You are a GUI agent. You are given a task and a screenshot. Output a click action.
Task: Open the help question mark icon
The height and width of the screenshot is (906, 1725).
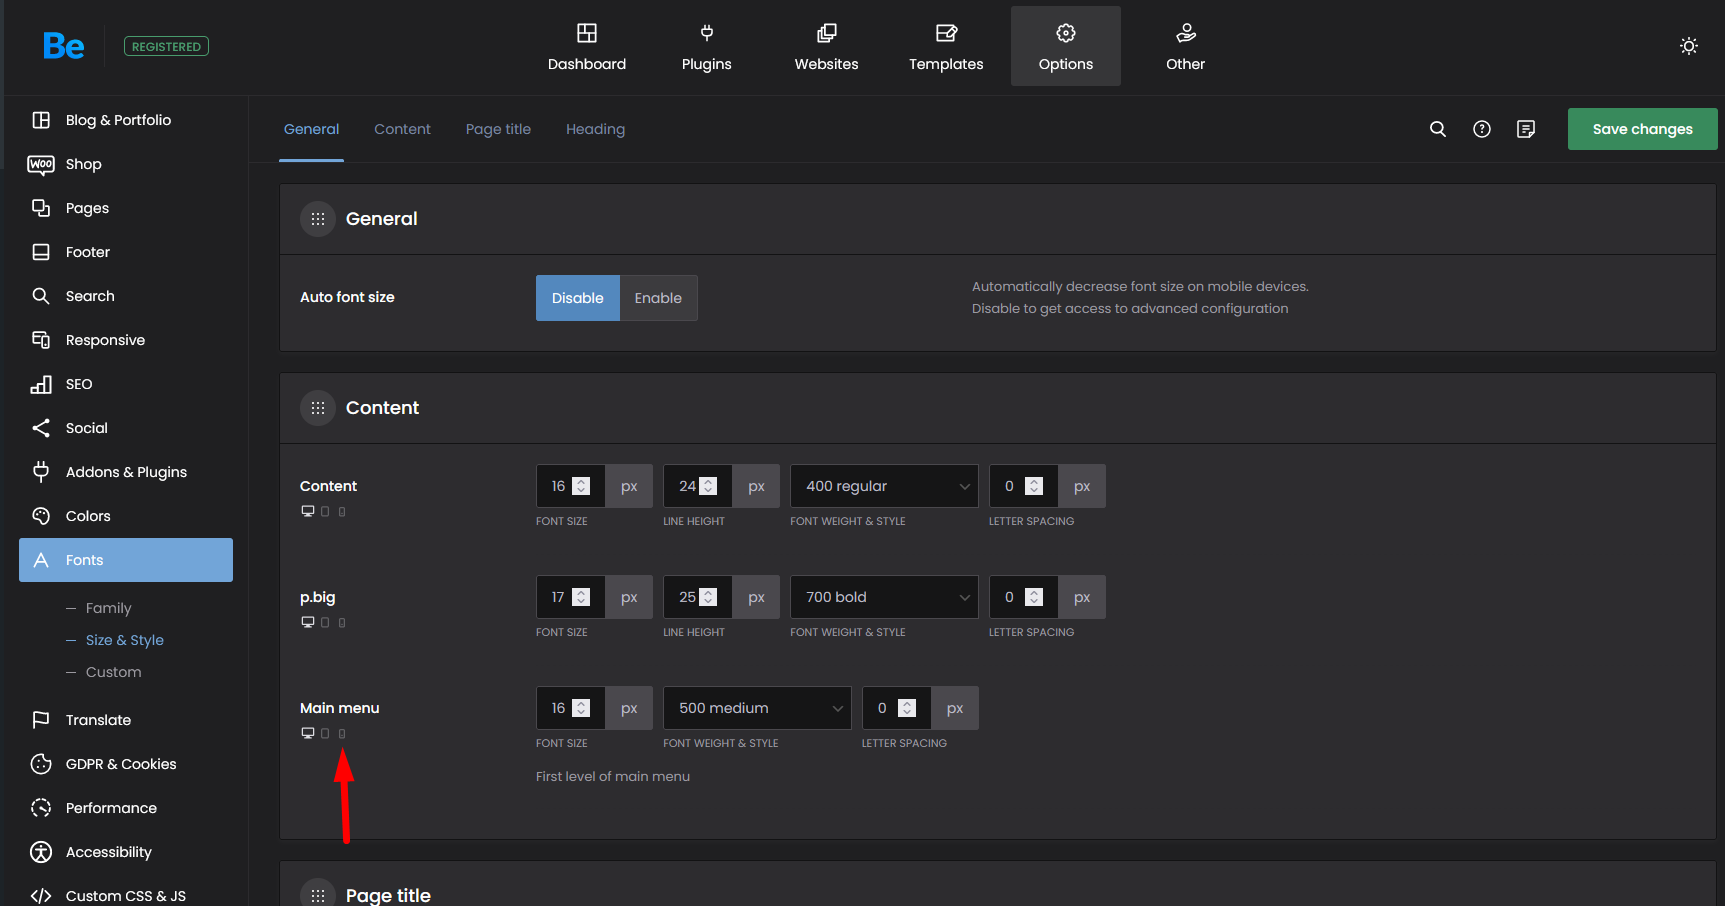[x=1482, y=129]
